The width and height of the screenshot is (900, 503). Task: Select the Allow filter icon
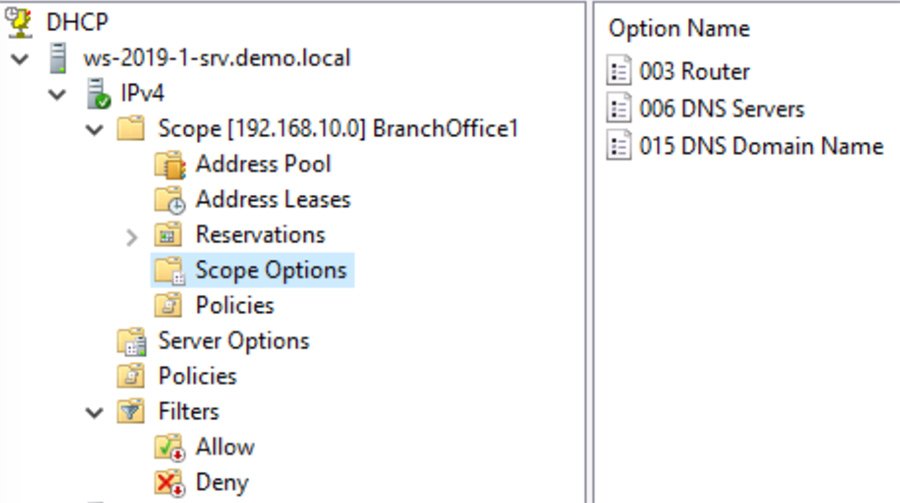pyautogui.click(x=170, y=447)
